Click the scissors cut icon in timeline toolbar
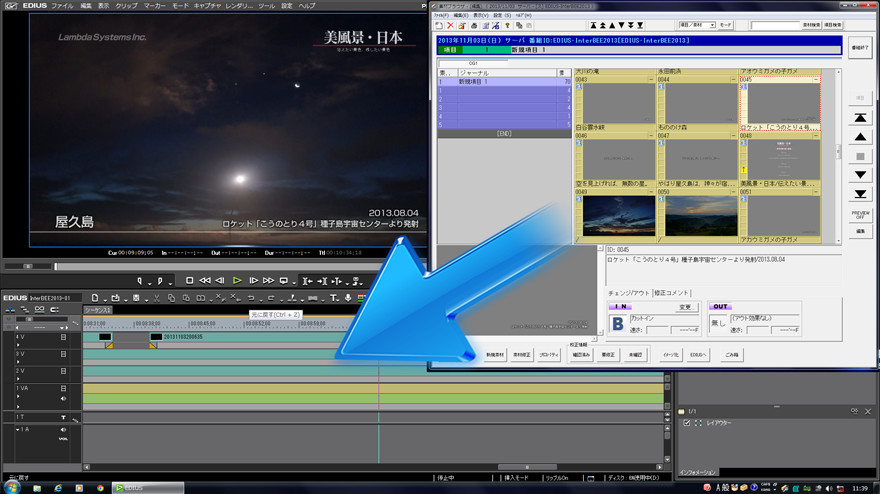This screenshot has width=880, height=494. [x=157, y=298]
